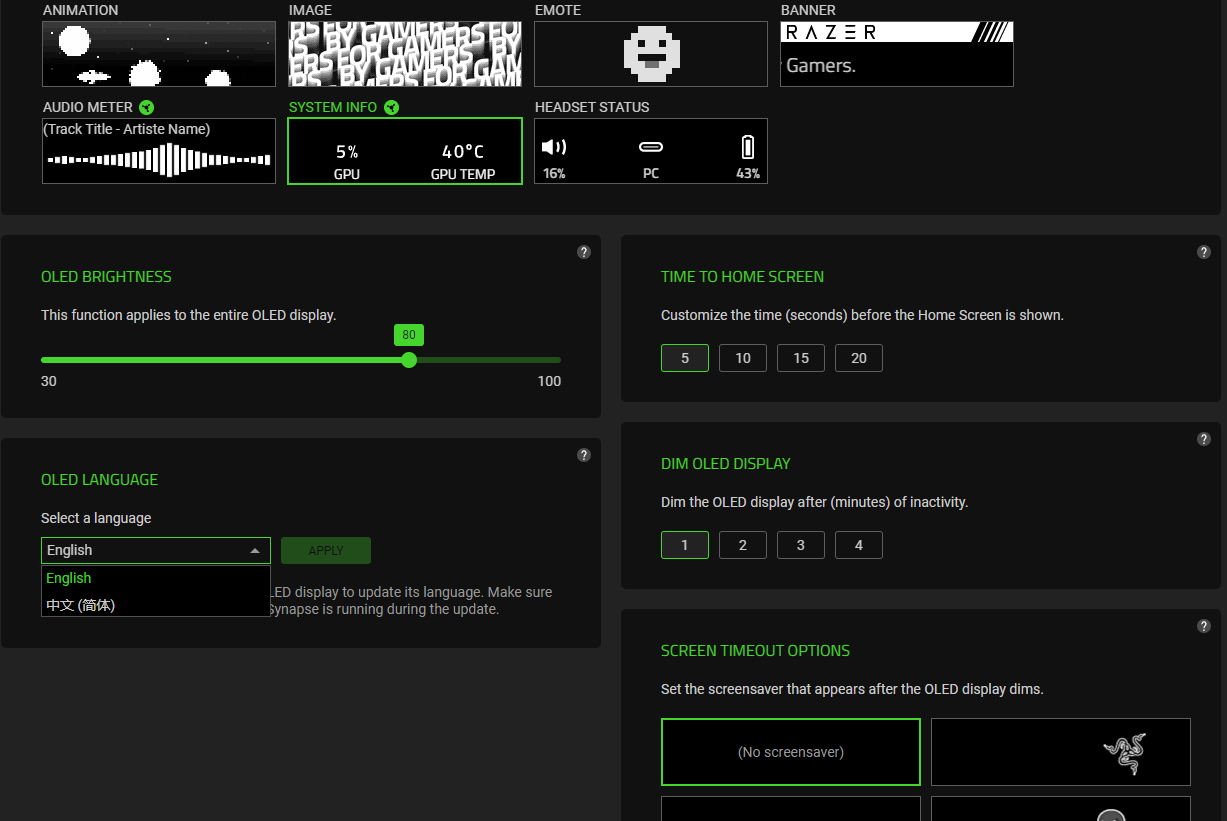Pick the Animation space screen thumbnail
The image size is (1227, 821).
point(159,54)
